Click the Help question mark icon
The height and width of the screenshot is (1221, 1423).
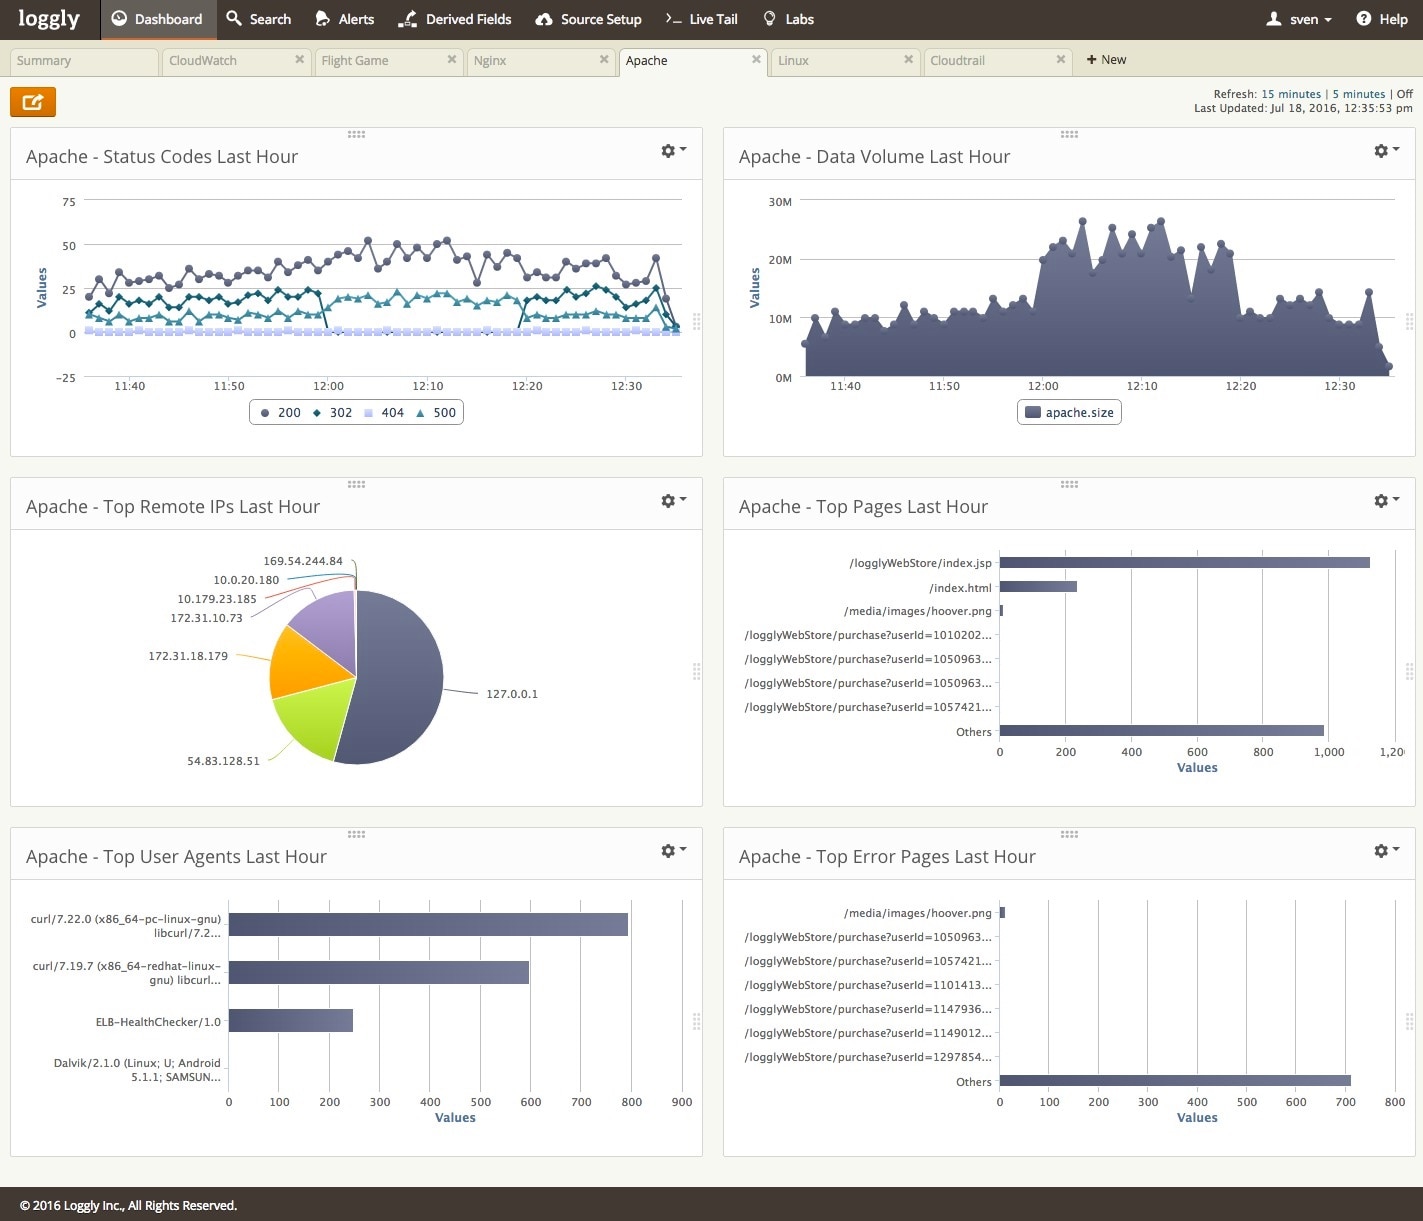coord(1363,19)
